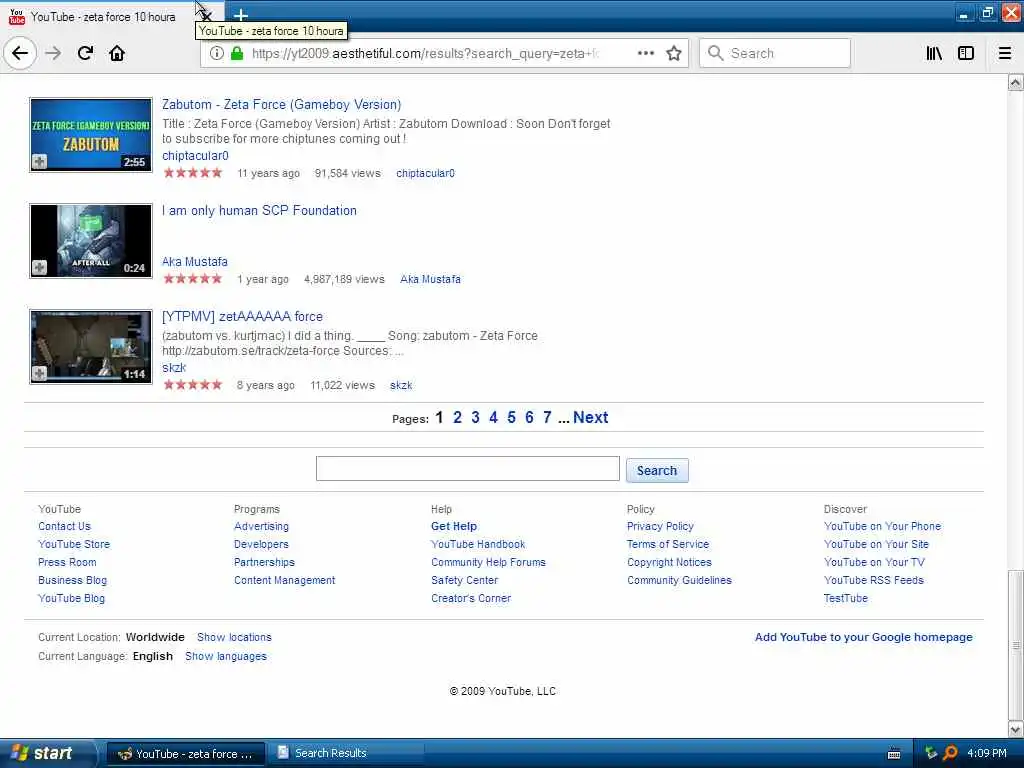Screen dimensions: 1024x768
Task: Open Privacy Policy link
Action: click(660, 526)
